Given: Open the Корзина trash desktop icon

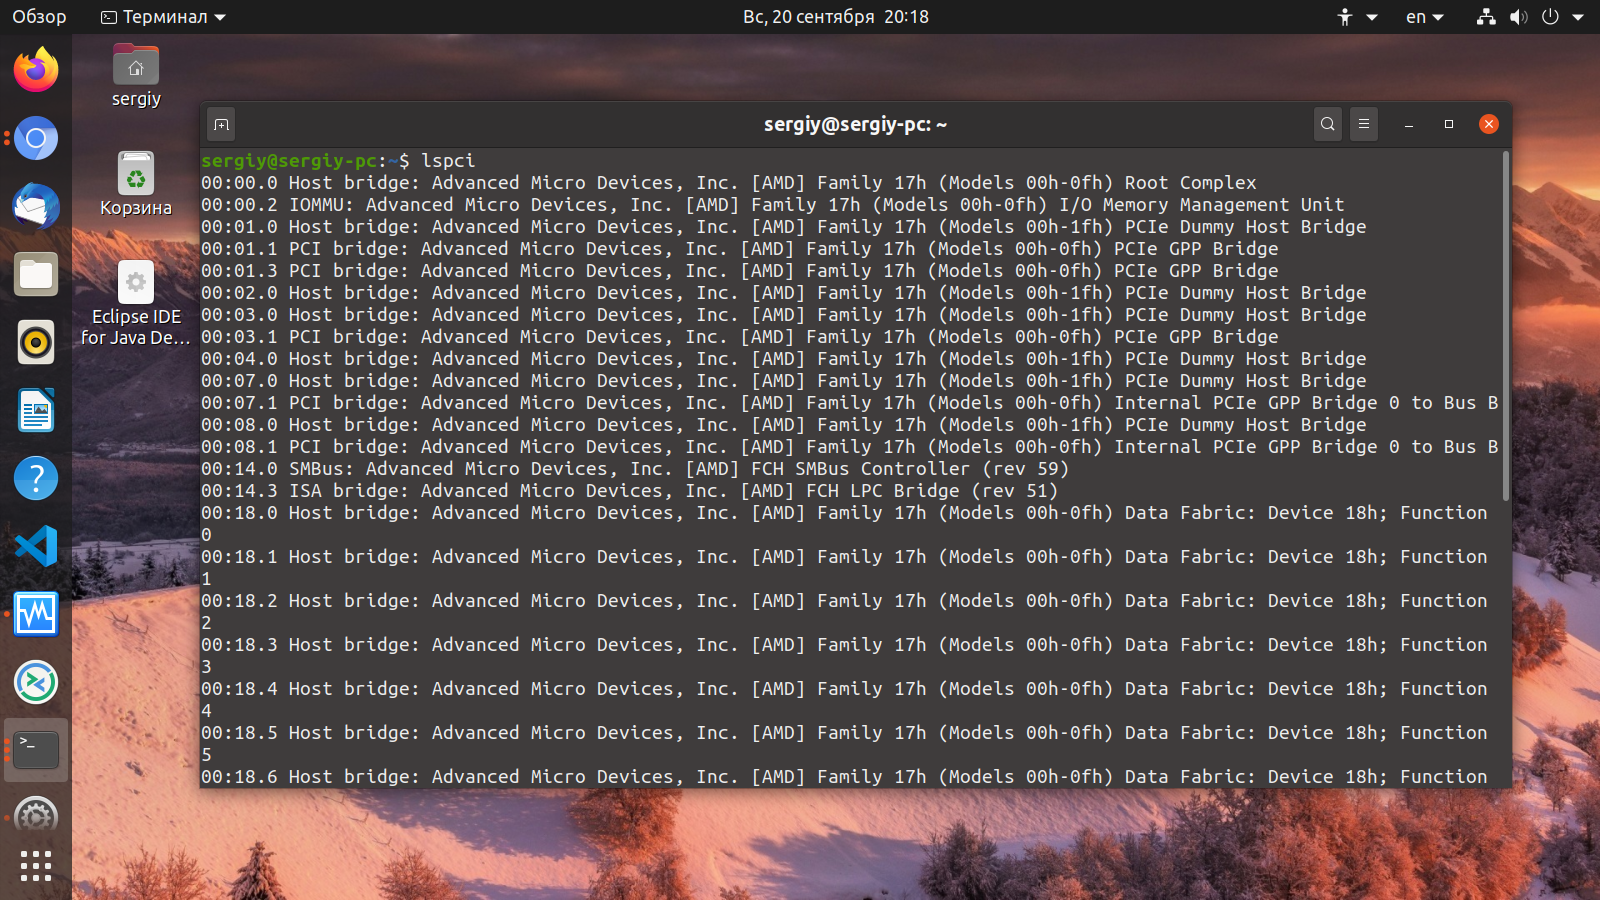Looking at the screenshot, I should point(136,184).
